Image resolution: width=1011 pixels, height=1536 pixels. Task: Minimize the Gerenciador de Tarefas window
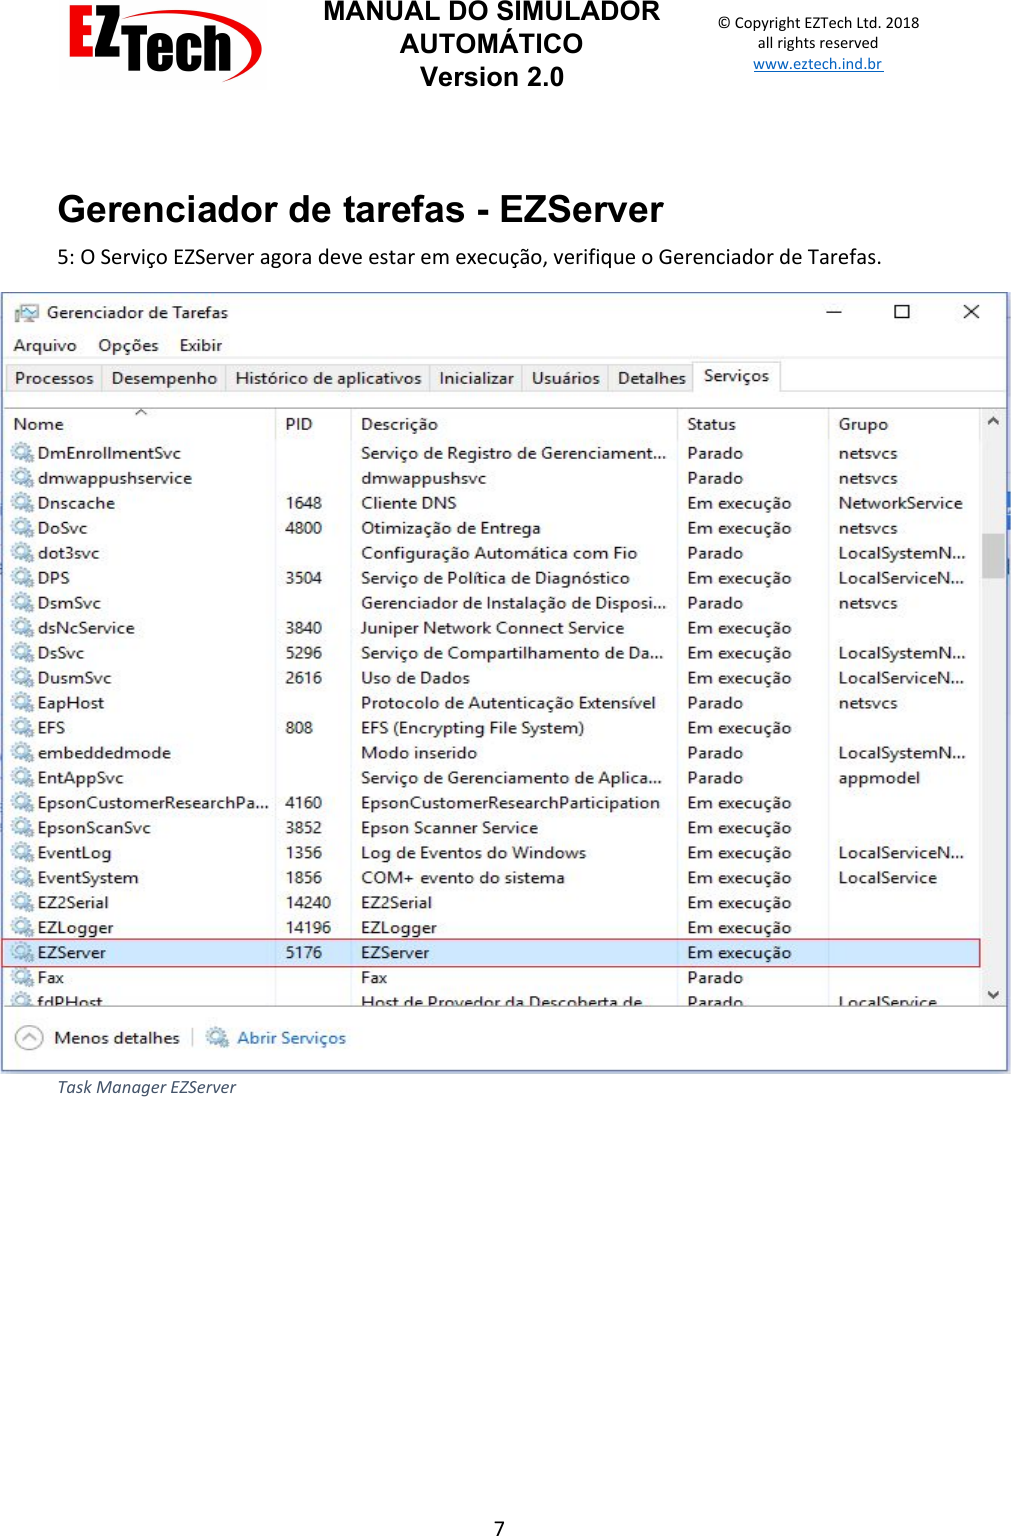point(834,312)
